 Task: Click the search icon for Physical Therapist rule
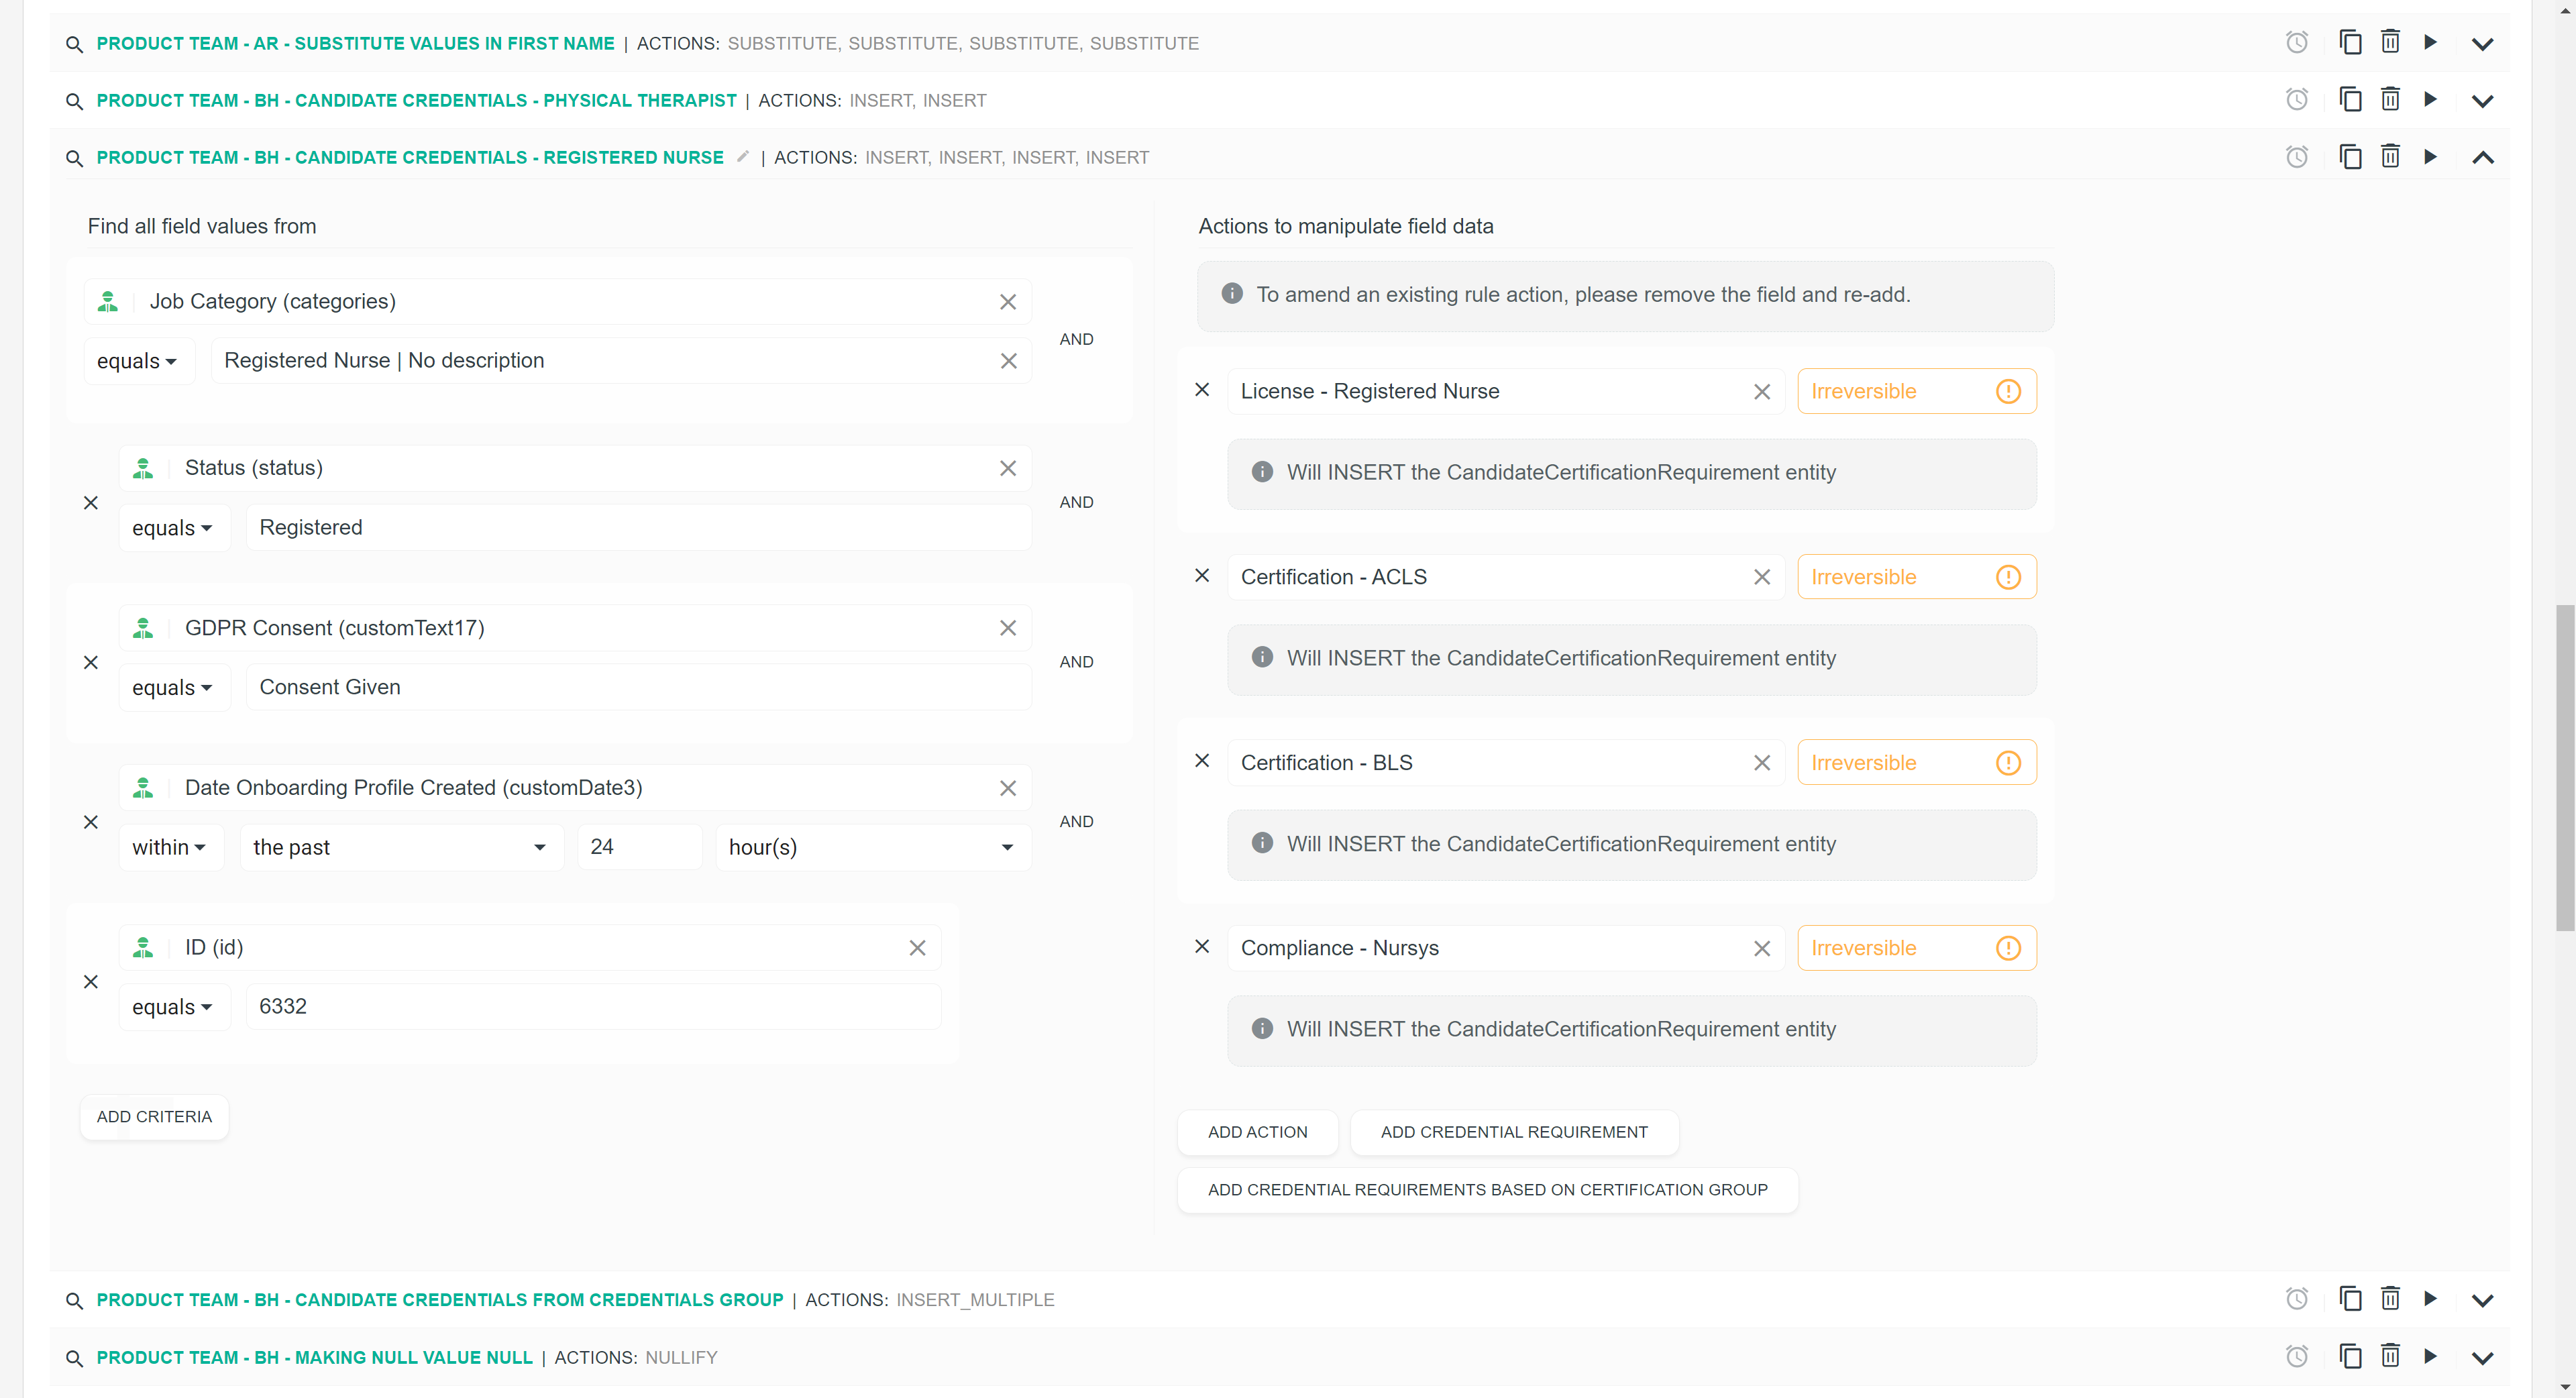point(74,101)
